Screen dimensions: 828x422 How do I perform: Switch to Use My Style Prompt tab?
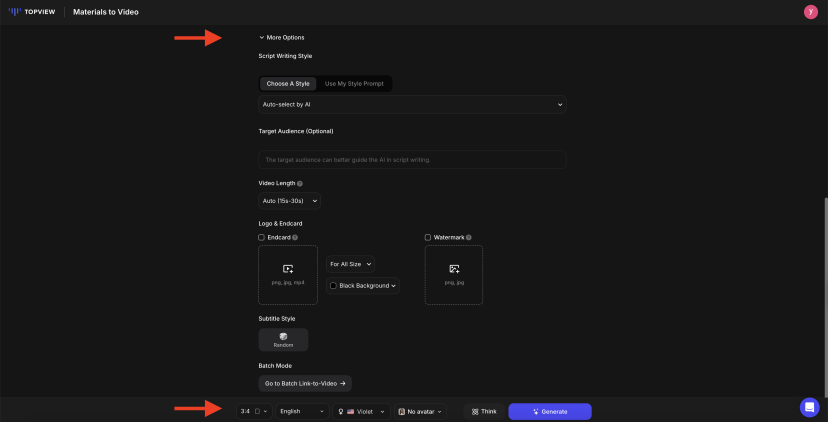coord(354,84)
